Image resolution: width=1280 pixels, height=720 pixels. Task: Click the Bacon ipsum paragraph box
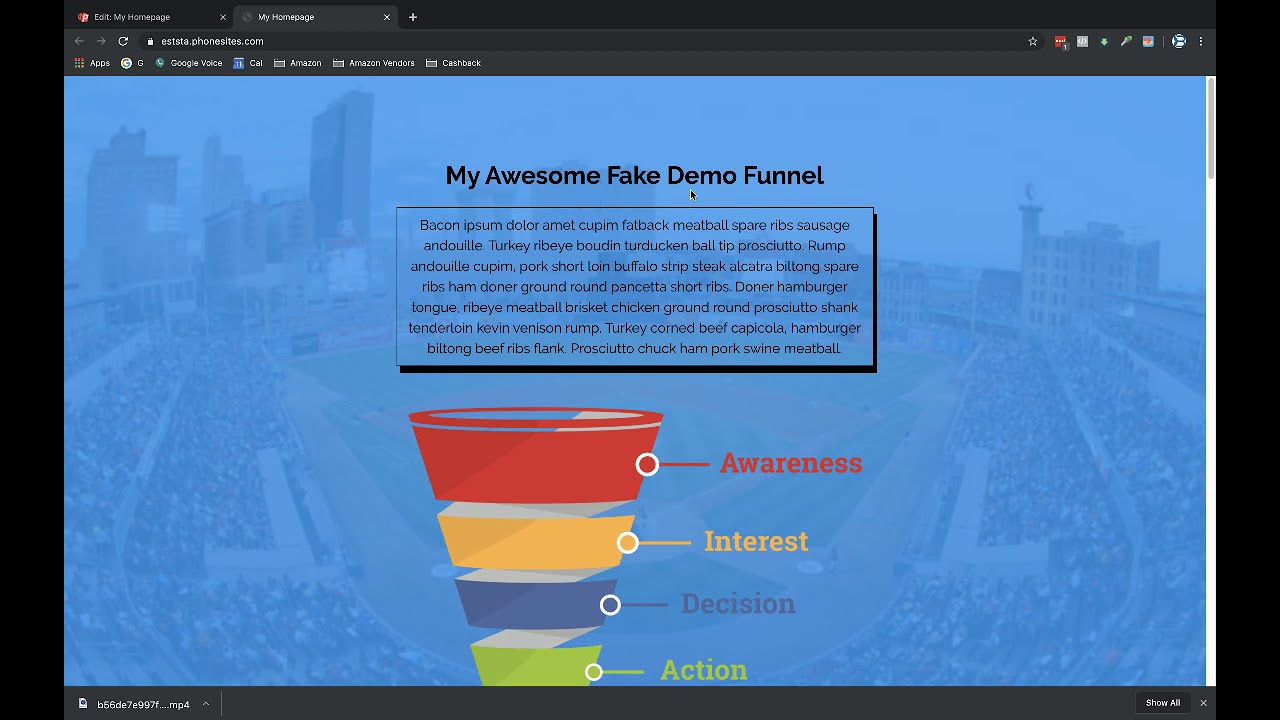tap(635, 287)
